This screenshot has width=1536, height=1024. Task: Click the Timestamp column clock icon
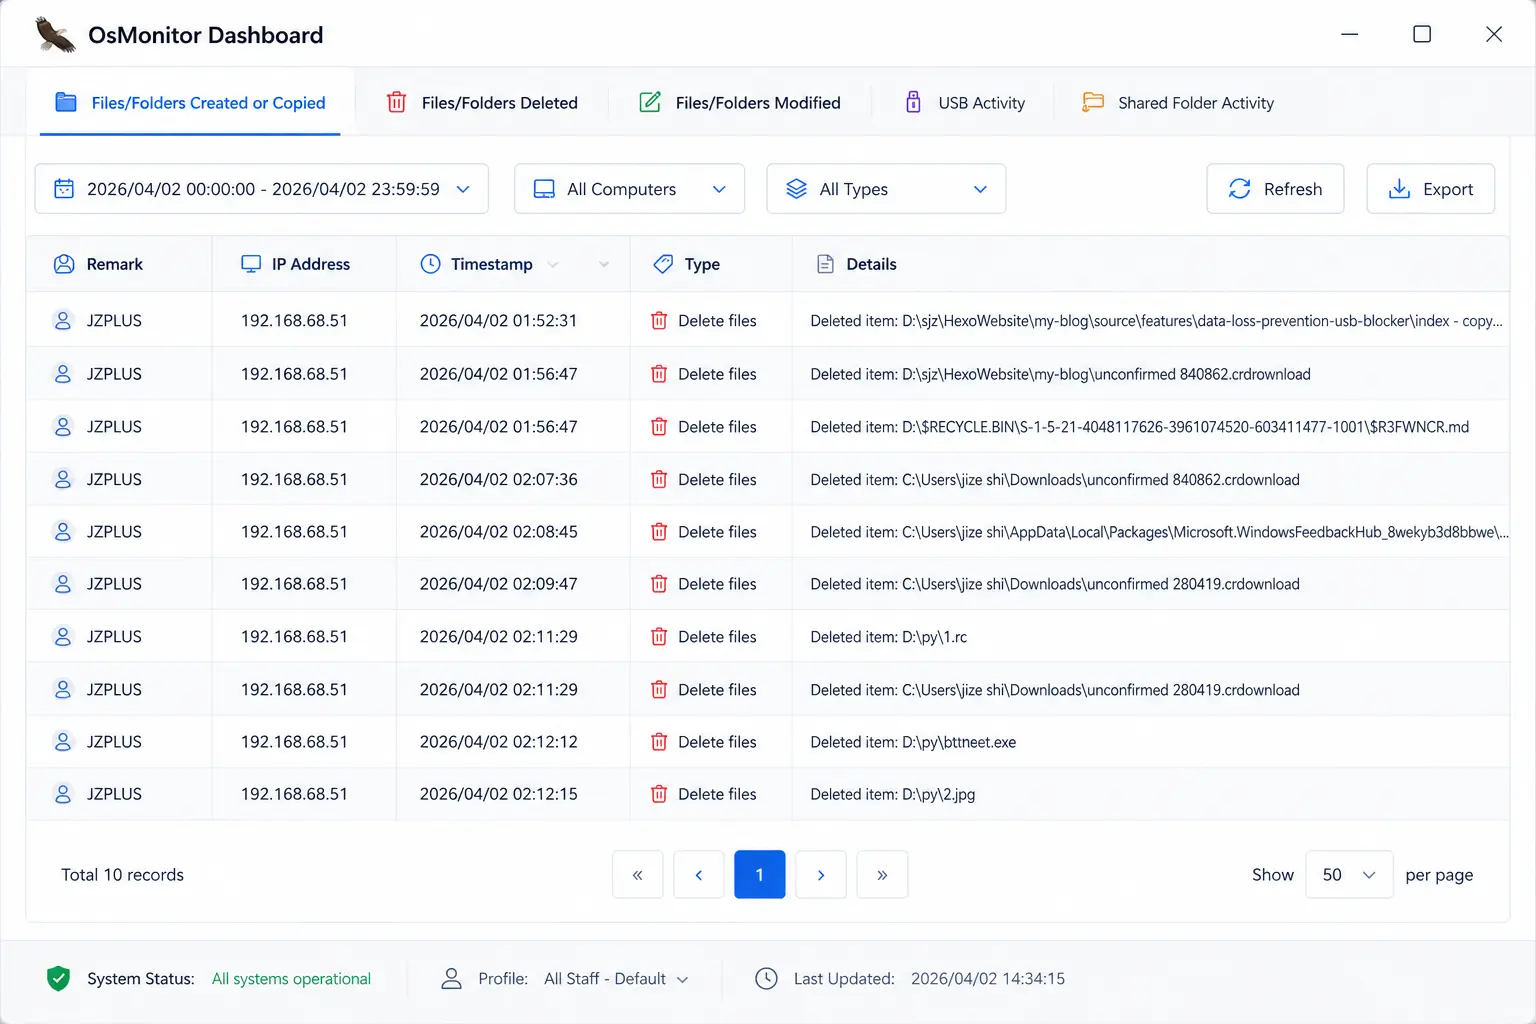430,264
